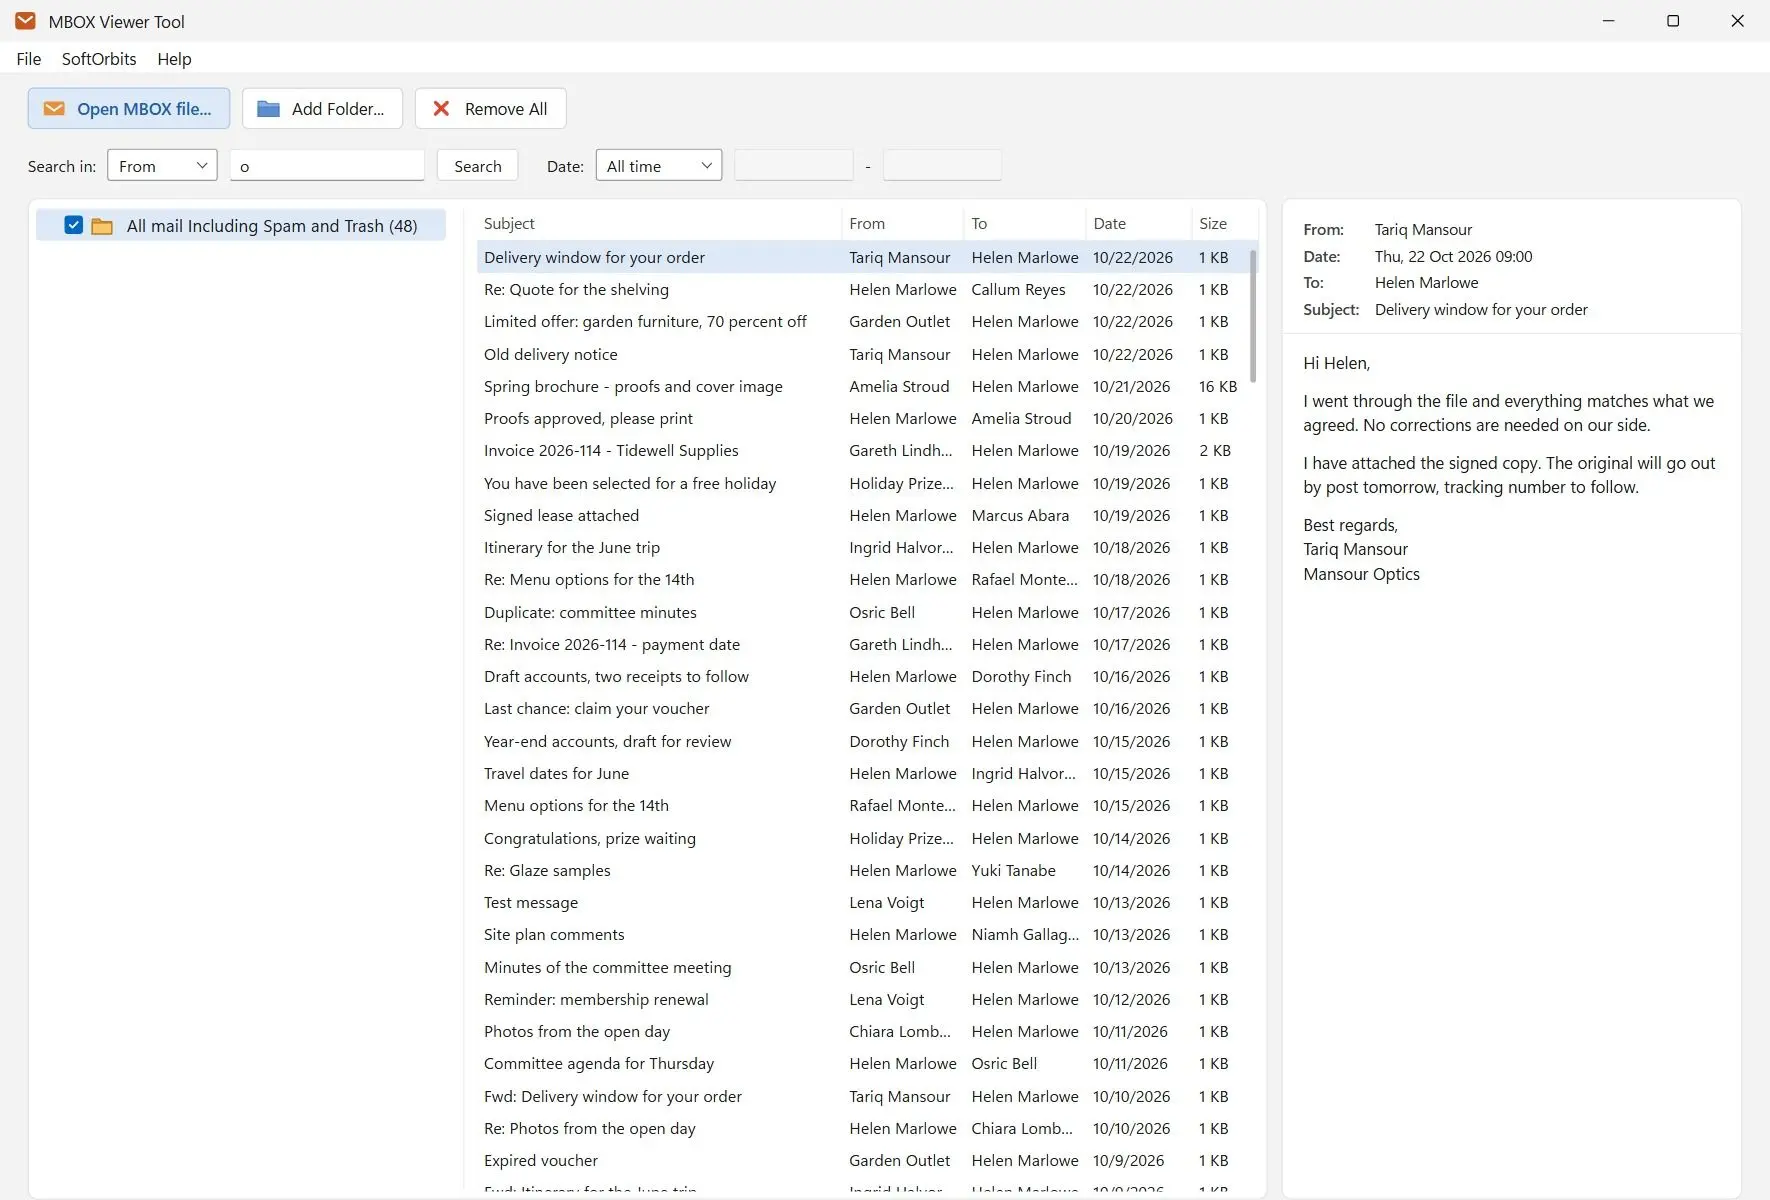
Task: Select 'Fwd: Delivery window for your order'
Action: point(862,1096)
